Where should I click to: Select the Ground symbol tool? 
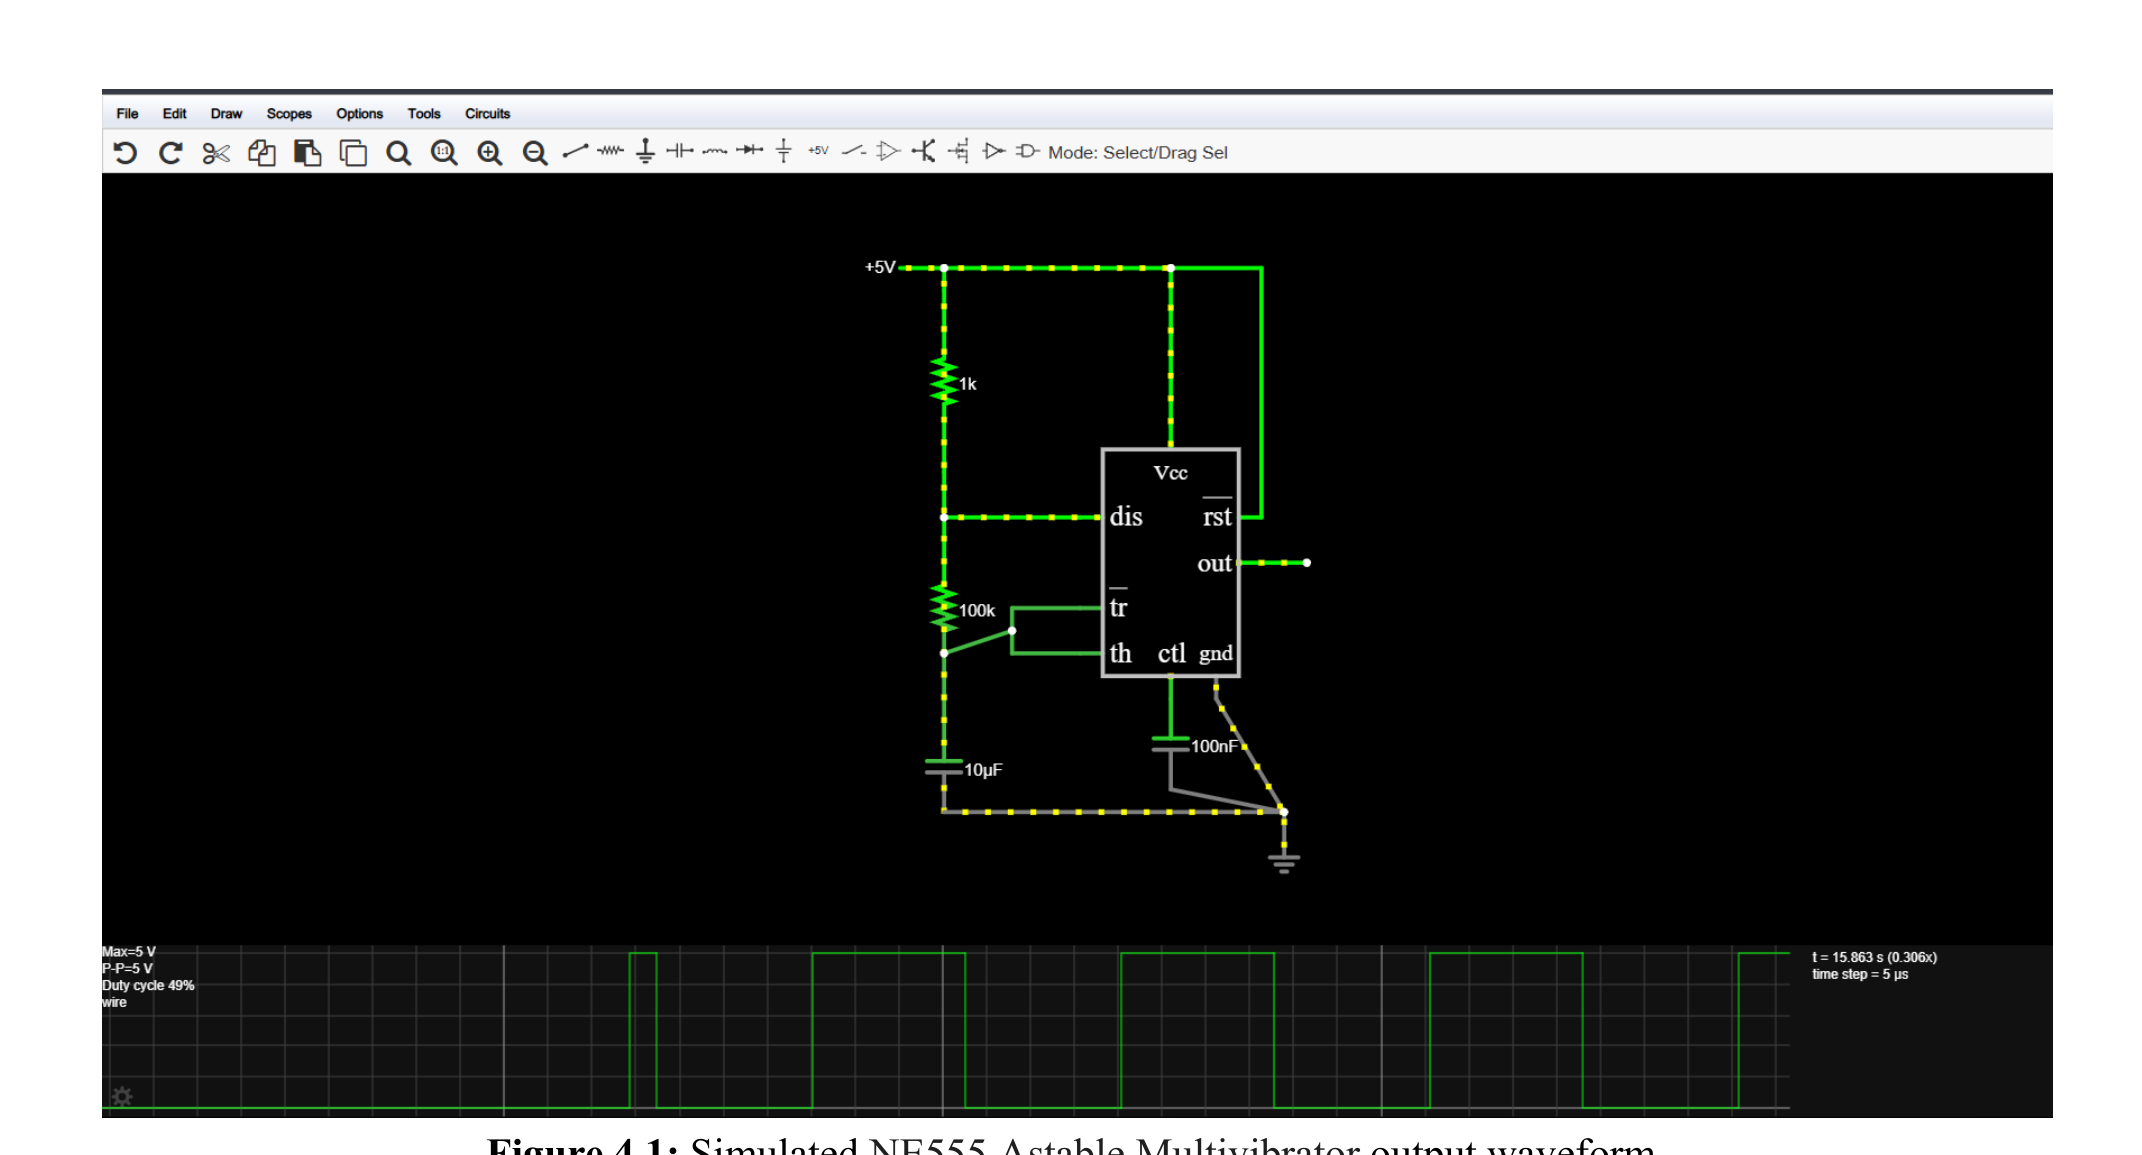click(x=645, y=151)
